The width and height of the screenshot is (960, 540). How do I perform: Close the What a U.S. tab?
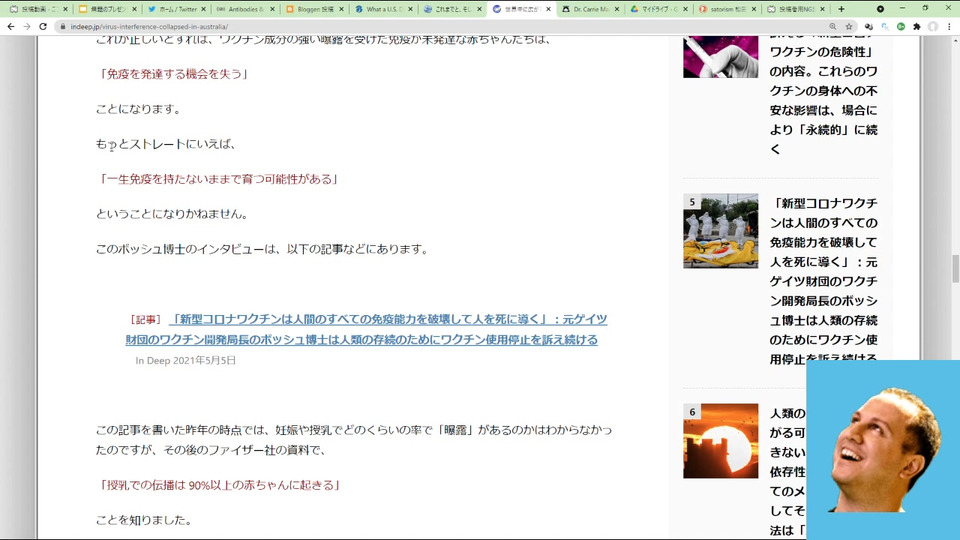pos(410,9)
